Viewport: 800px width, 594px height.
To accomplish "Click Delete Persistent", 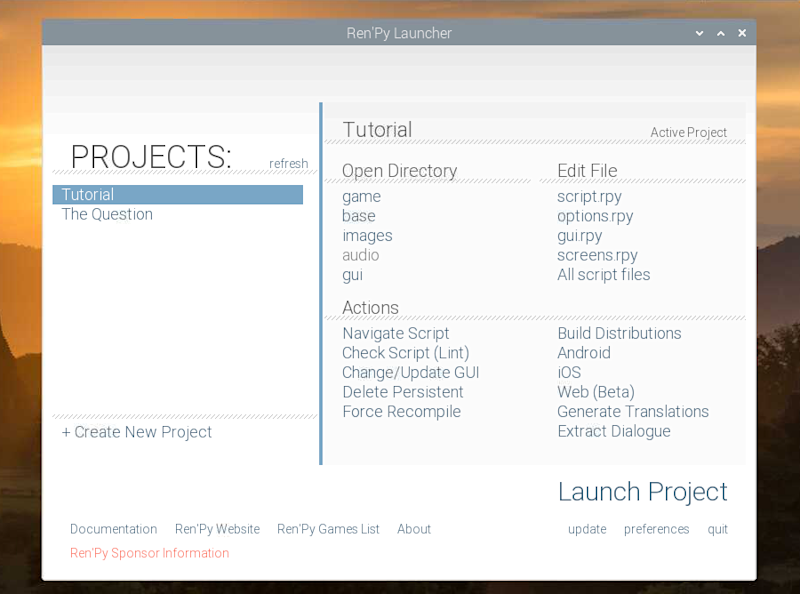I will pyautogui.click(x=403, y=392).
